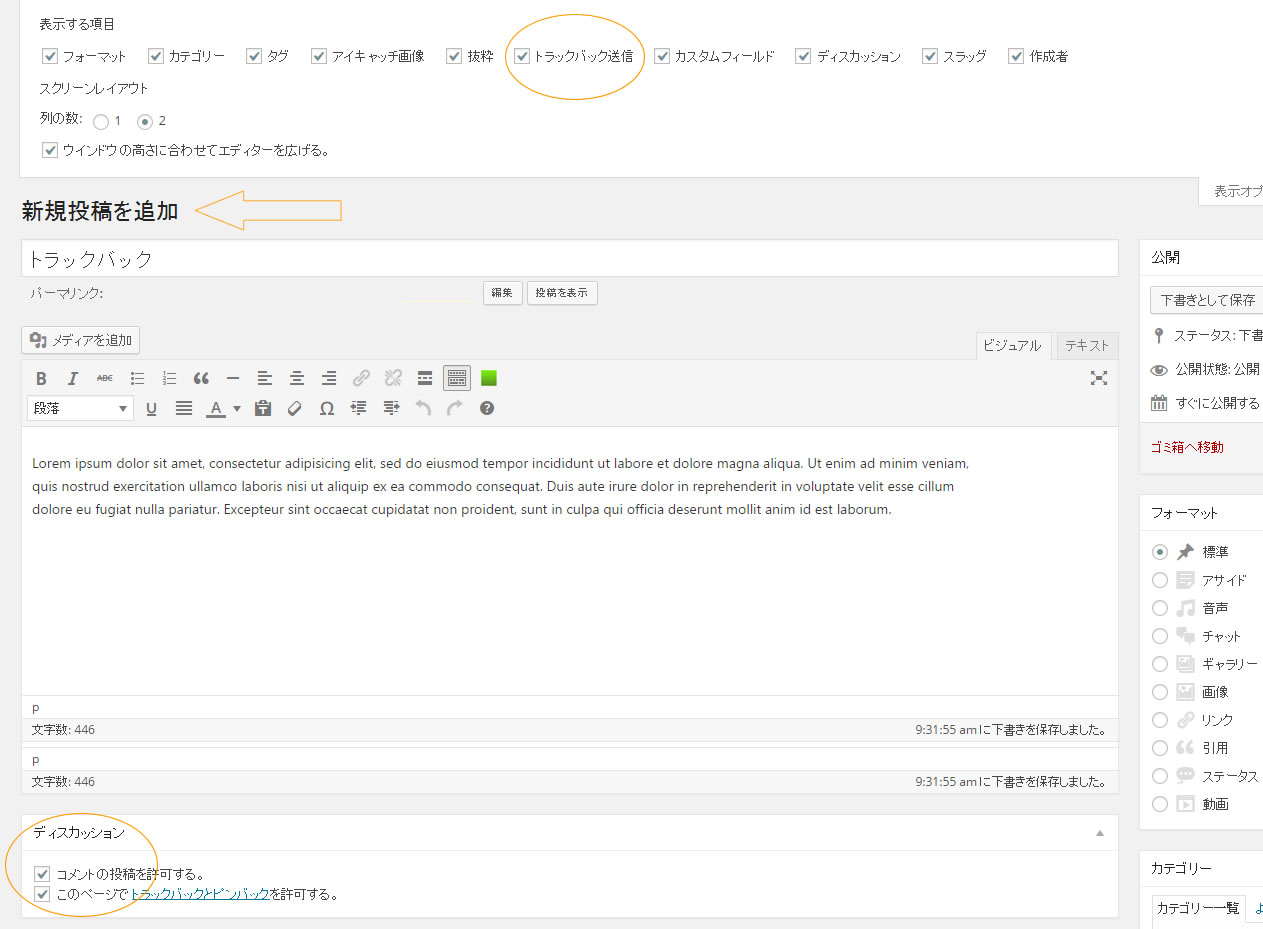Insert a special character with the omega icon
Image resolution: width=1263 pixels, height=929 pixels.
(x=326, y=408)
